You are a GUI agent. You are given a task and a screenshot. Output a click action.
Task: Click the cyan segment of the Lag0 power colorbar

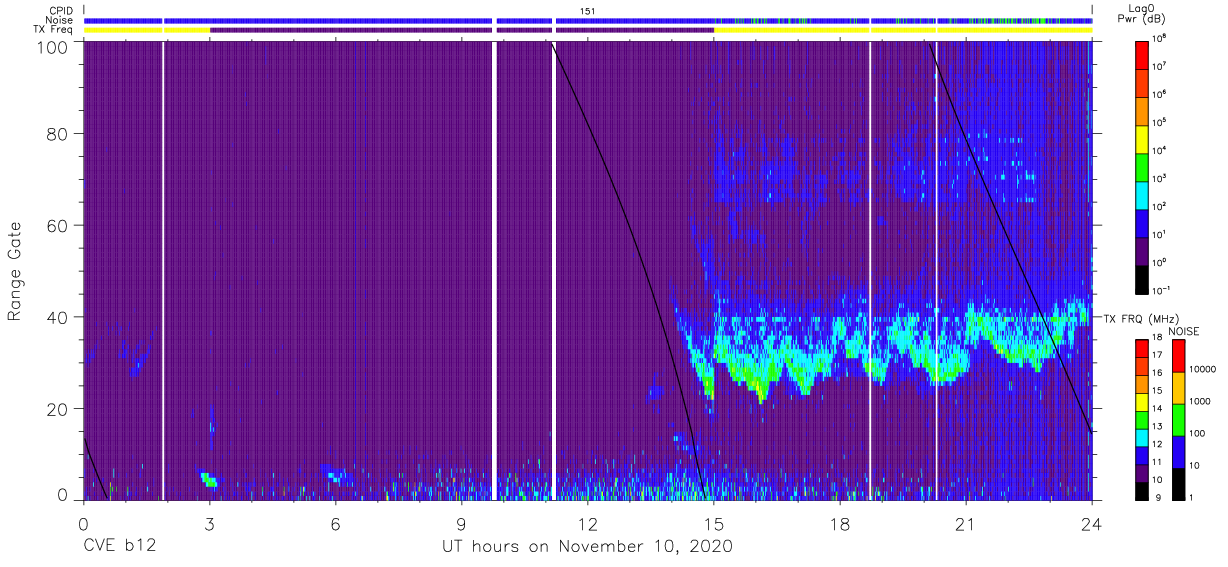click(1143, 193)
